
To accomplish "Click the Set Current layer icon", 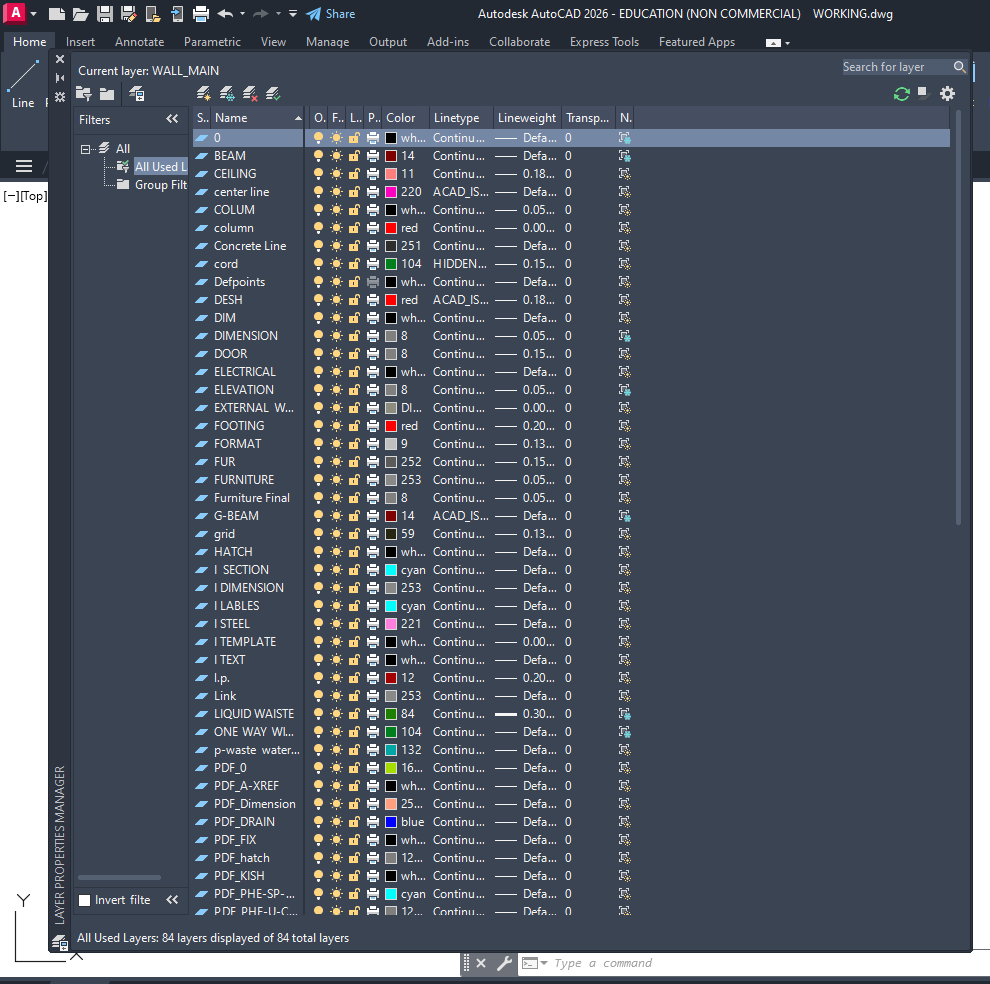I will (x=273, y=94).
